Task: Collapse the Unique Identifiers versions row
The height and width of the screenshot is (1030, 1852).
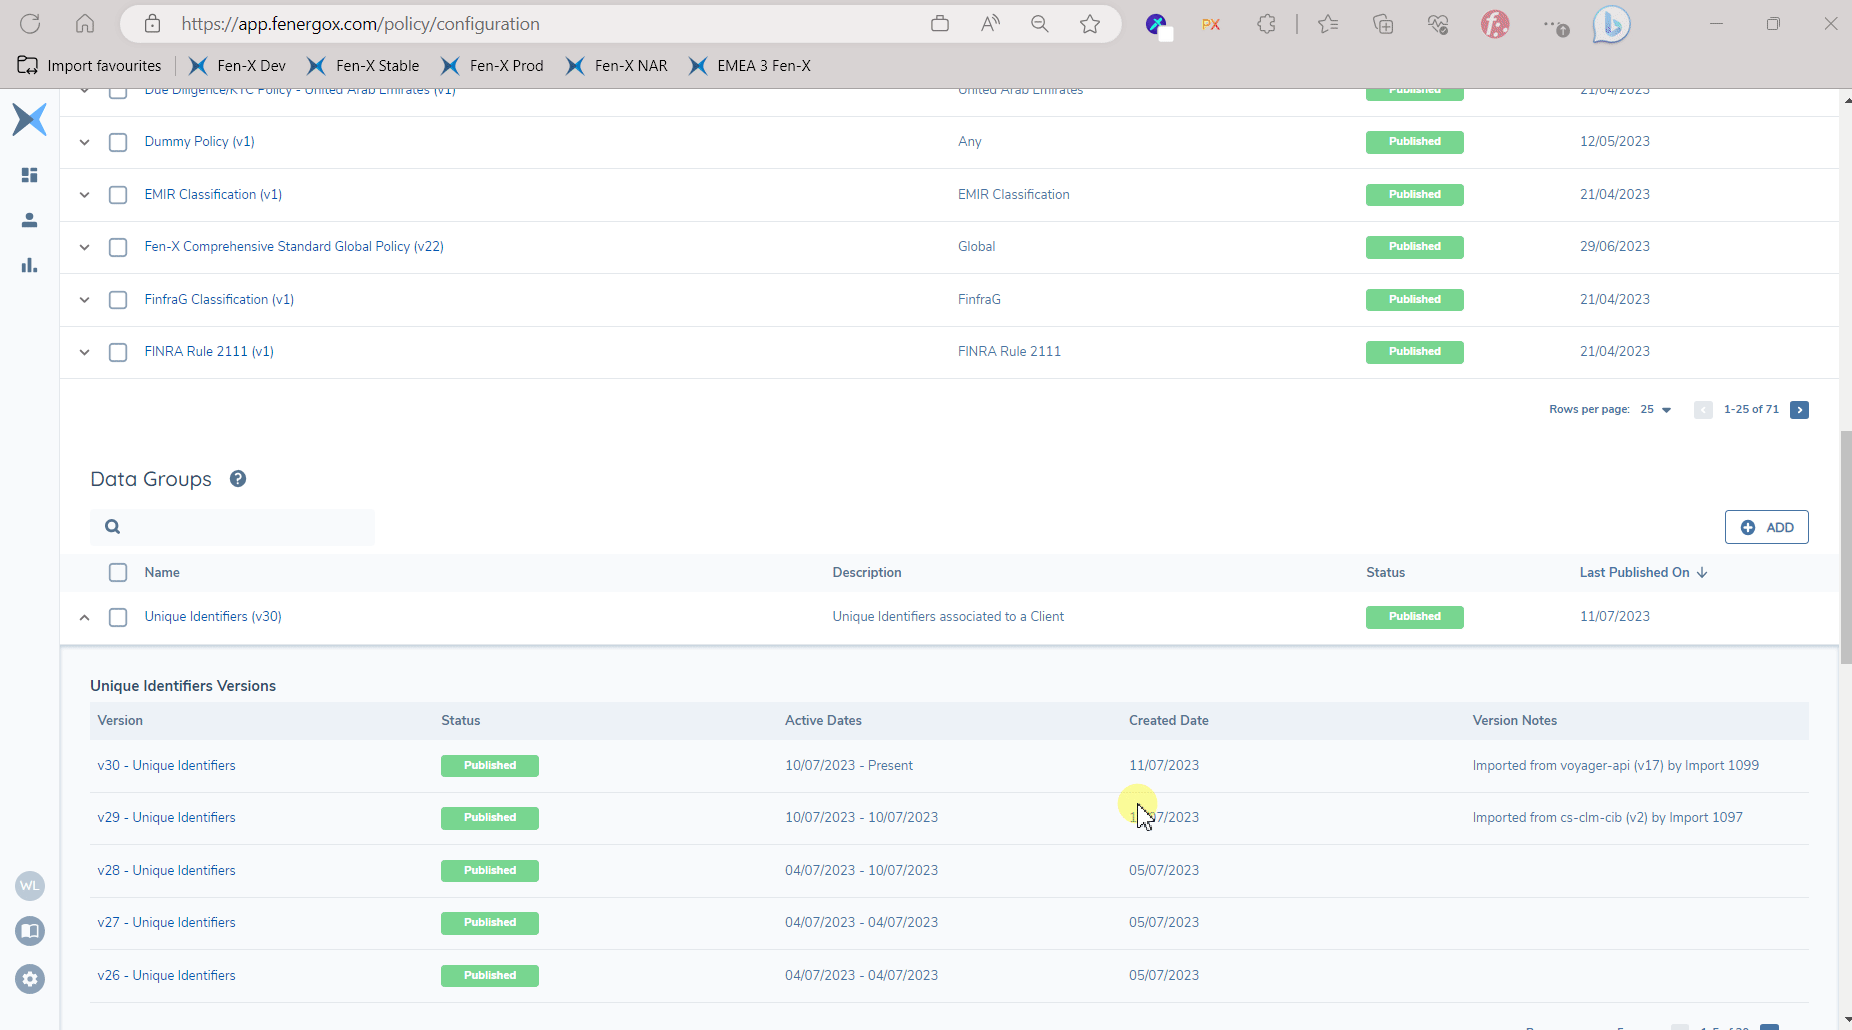Action: 85,617
